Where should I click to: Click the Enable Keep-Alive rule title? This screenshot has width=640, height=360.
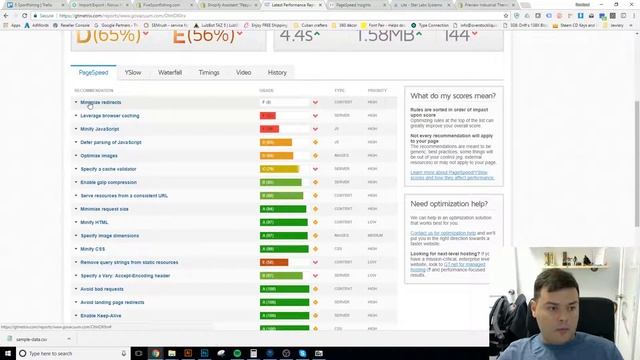tap(101, 316)
